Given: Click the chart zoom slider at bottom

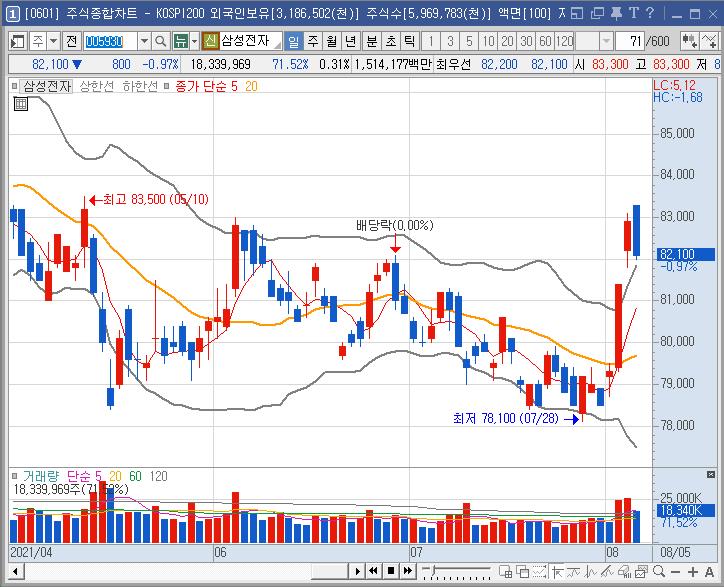Looking at the screenshot, I should click(456, 572).
